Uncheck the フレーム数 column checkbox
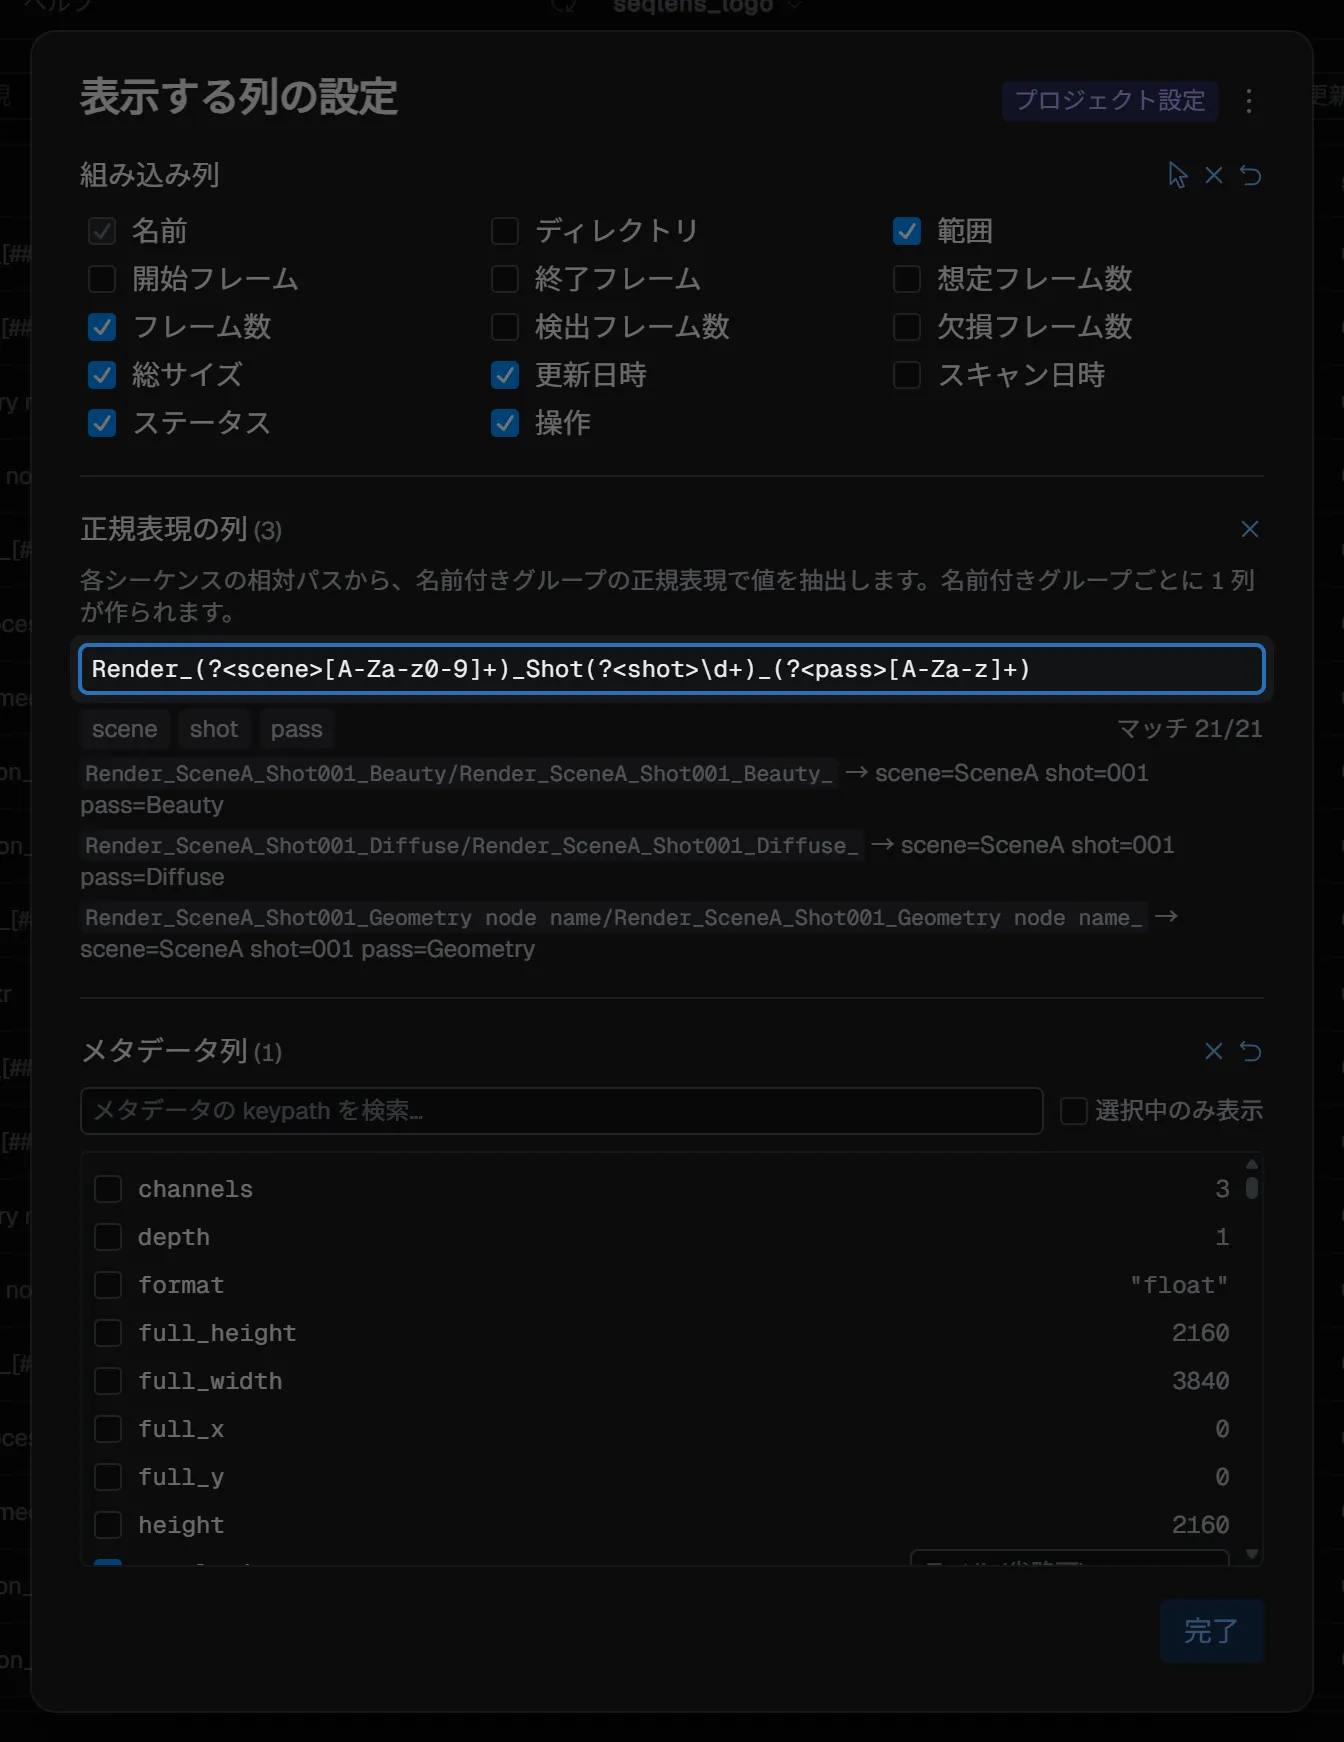 coord(102,327)
